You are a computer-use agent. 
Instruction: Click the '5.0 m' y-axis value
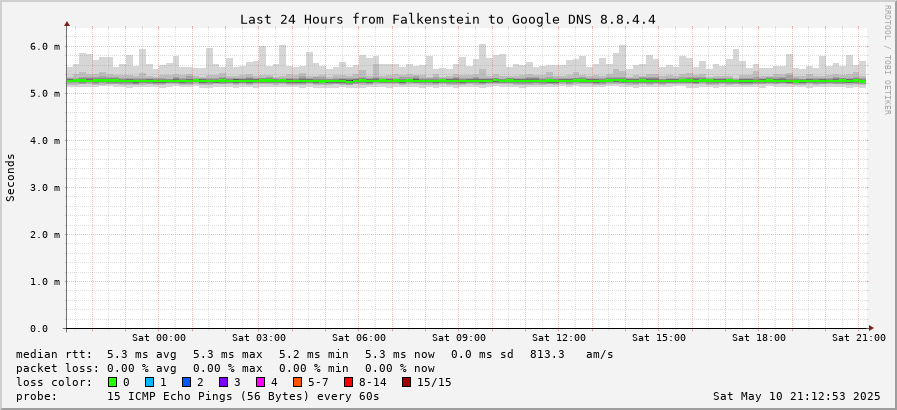[45, 93]
